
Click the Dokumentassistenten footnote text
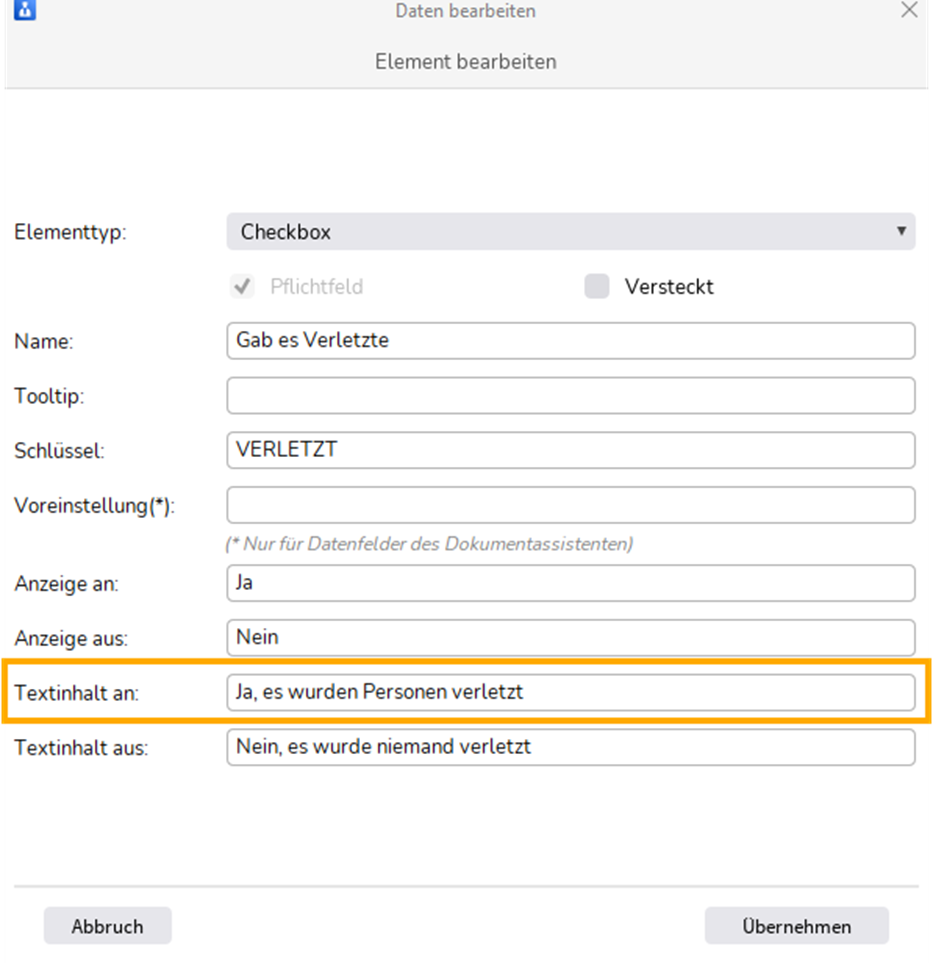point(429,544)
